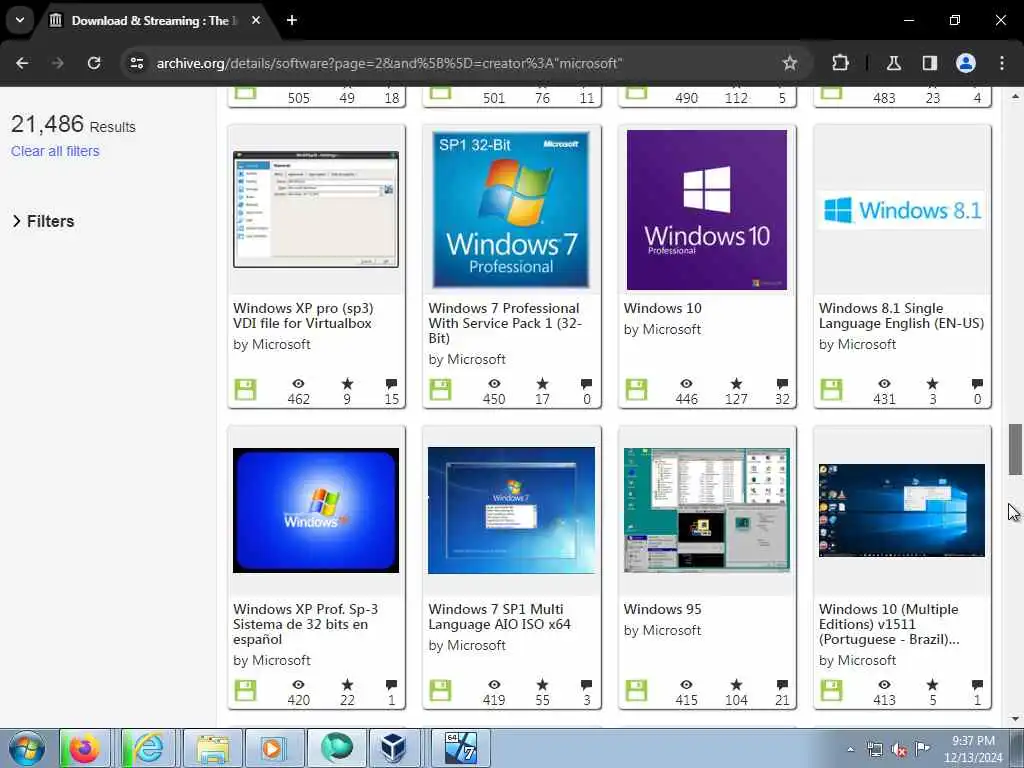
Task: Click the views eye icon showing 446
Action: tap(686, 384)
